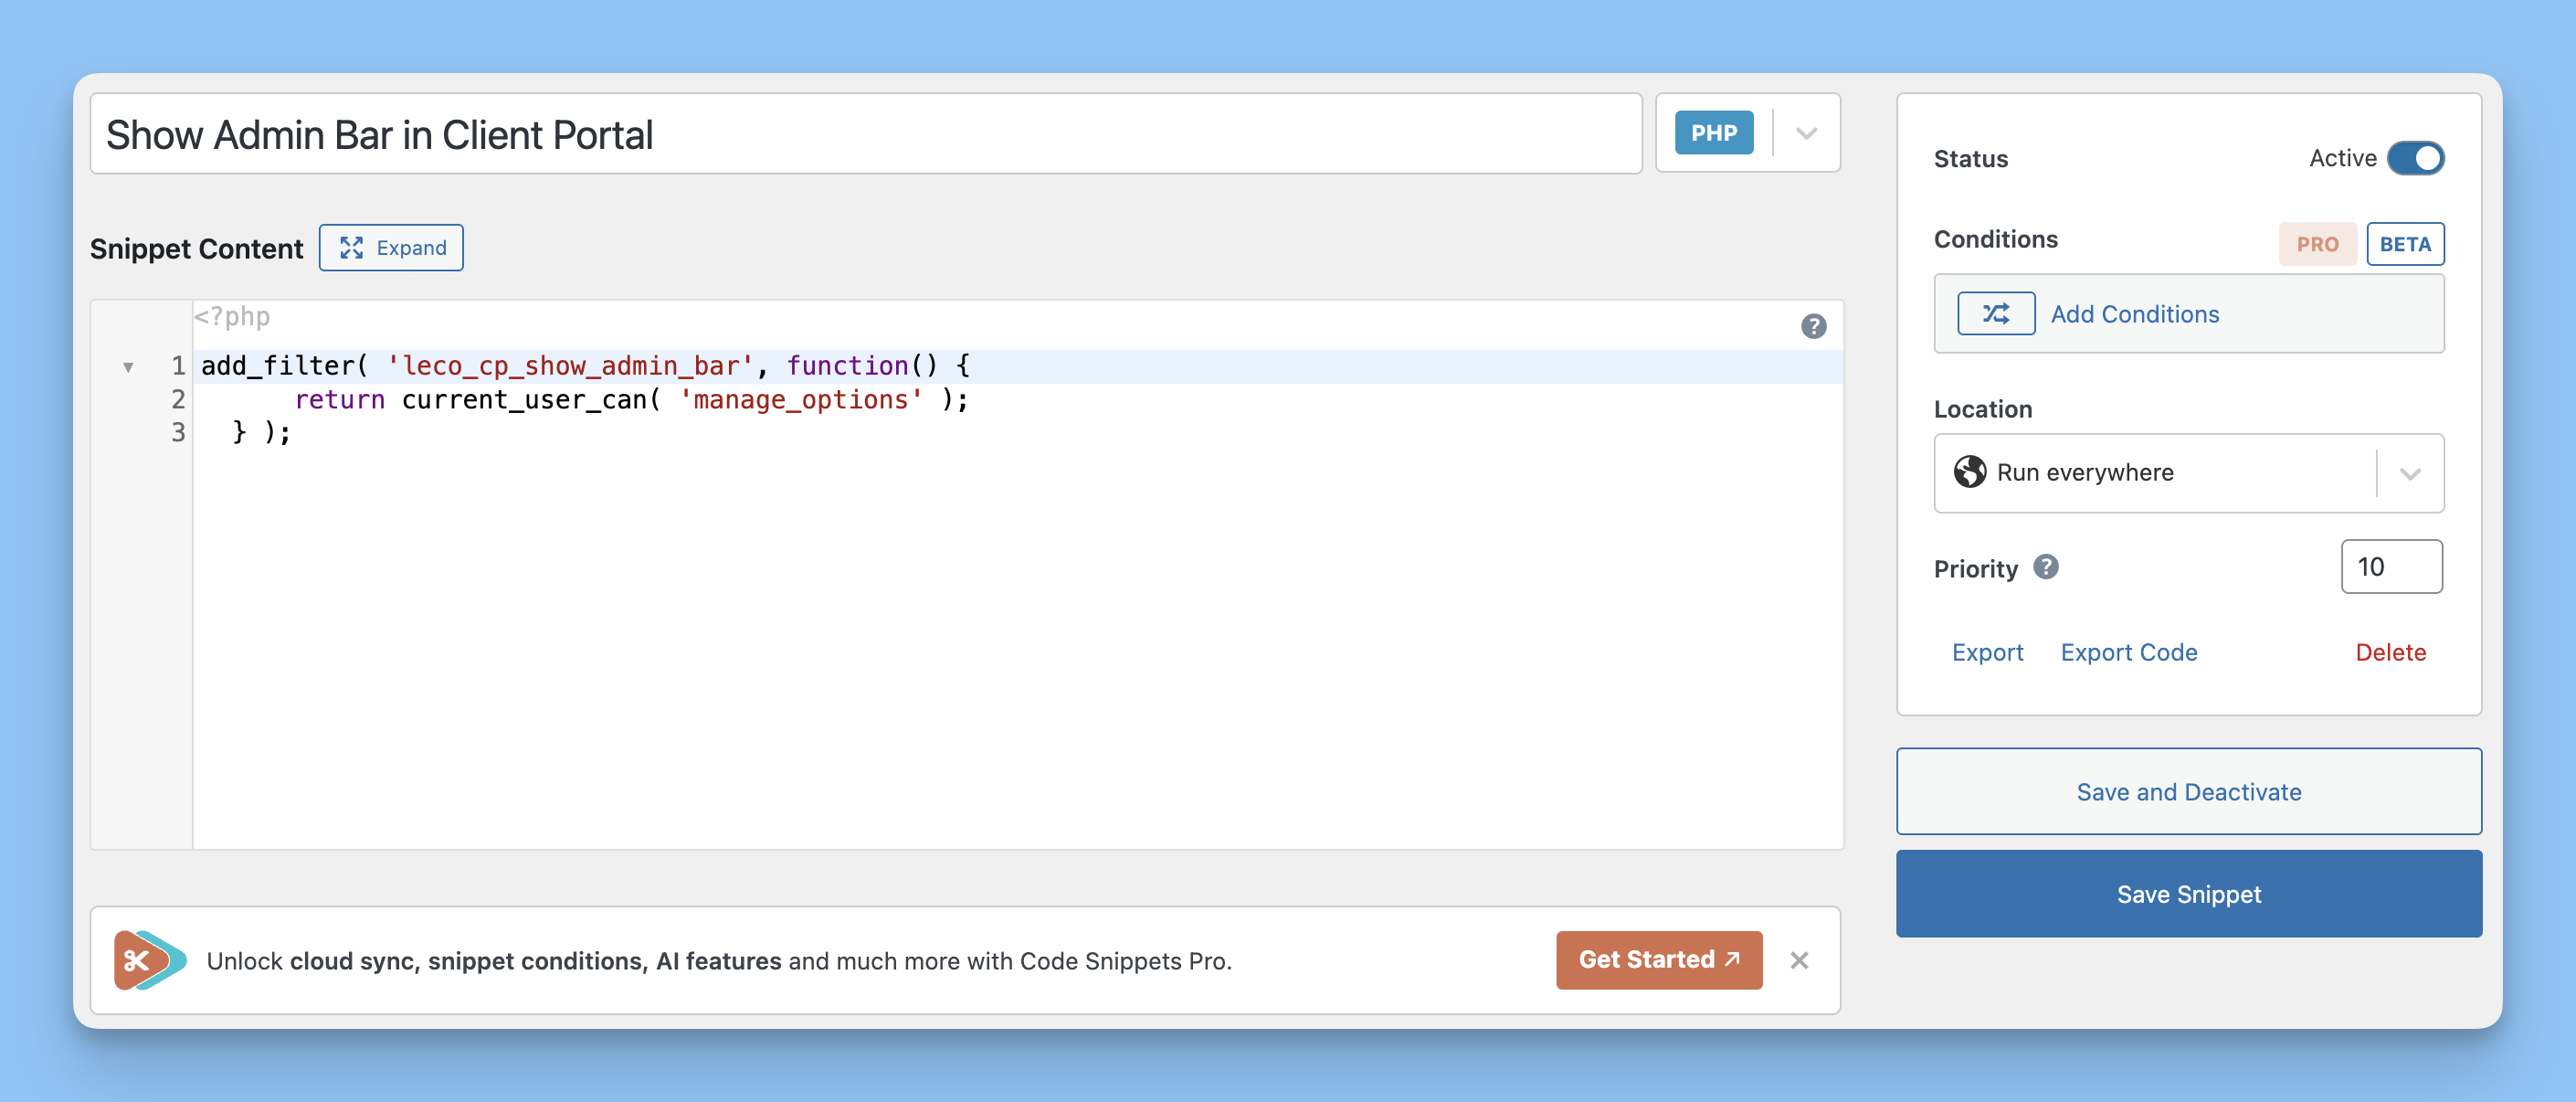This screenshot has height=1102, width=2576.
Task: Click the Priority help question-mark icon
Action: point(2046,567)
